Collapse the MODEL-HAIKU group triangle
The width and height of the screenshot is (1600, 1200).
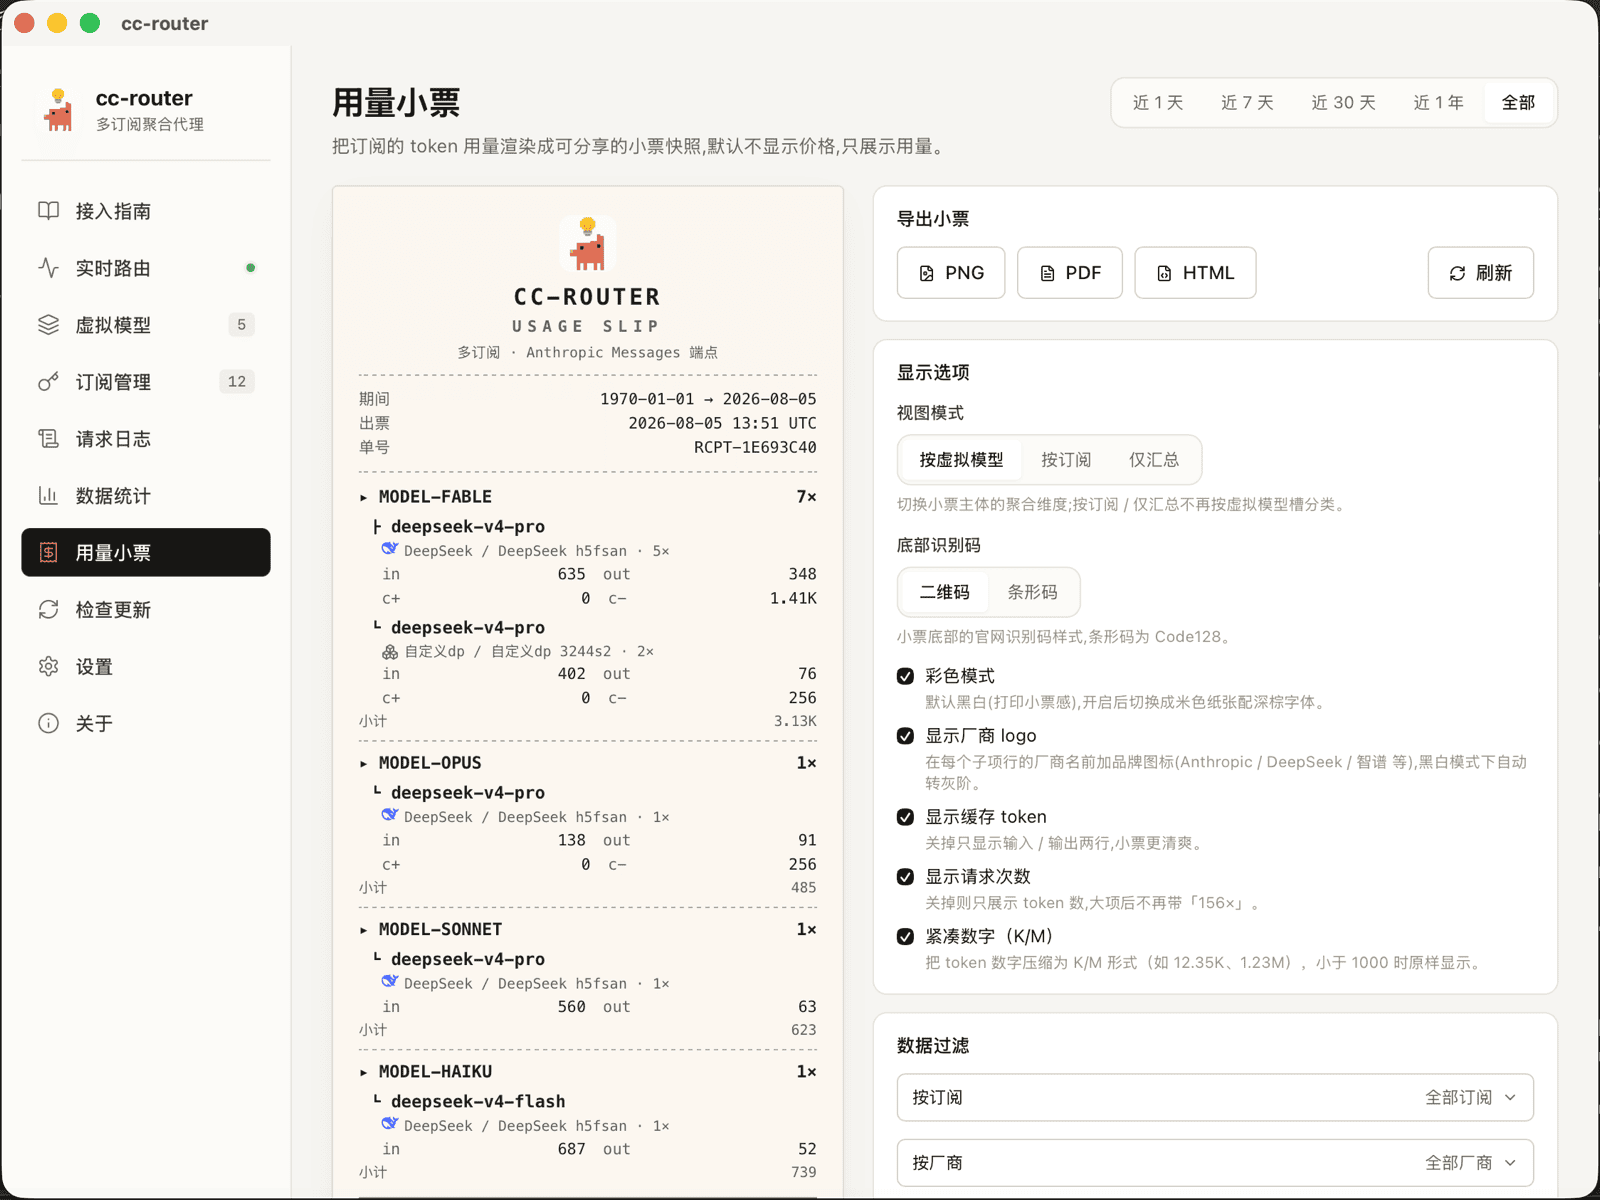pyautogui.click(x=364, y=1072)
